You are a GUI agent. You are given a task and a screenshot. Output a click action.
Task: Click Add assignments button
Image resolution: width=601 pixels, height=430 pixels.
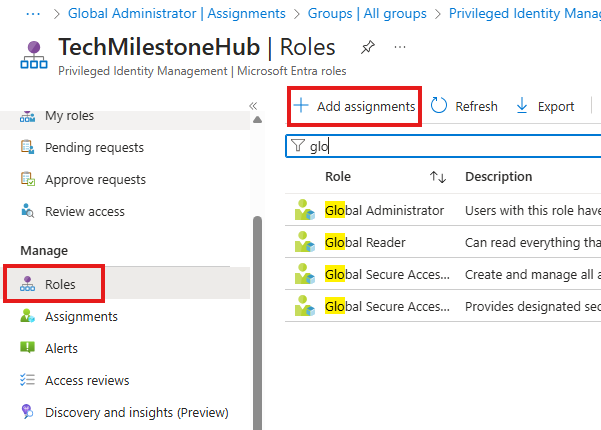coord(354,106)
